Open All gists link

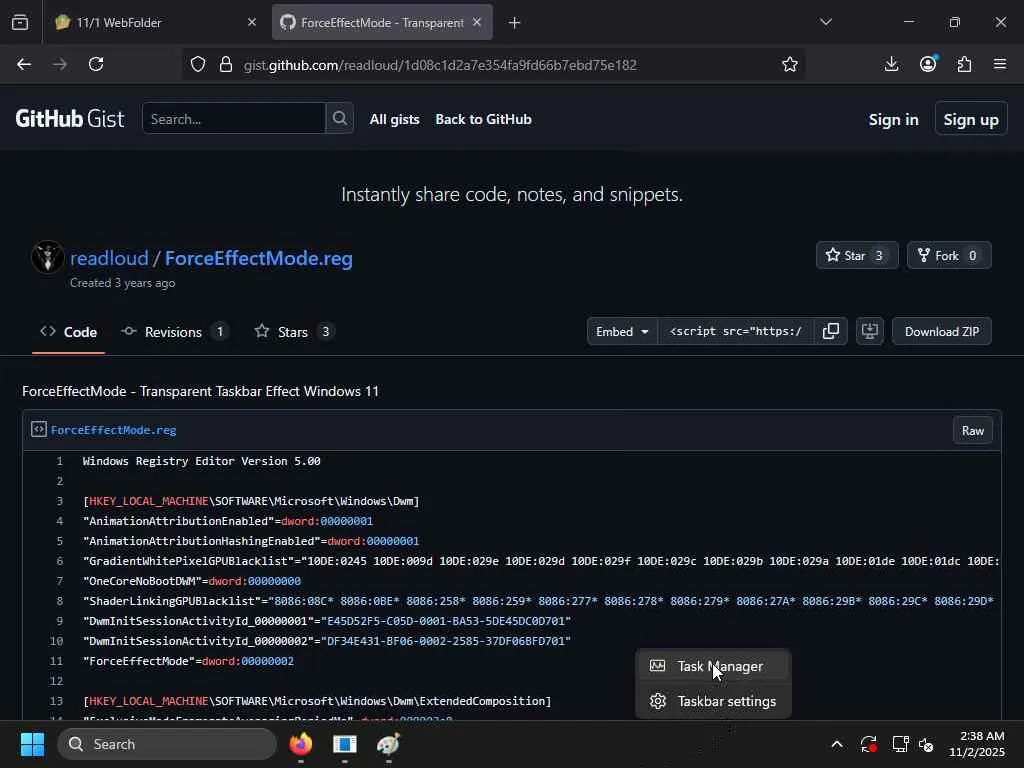pyautogui.click(x=394, y=120)
